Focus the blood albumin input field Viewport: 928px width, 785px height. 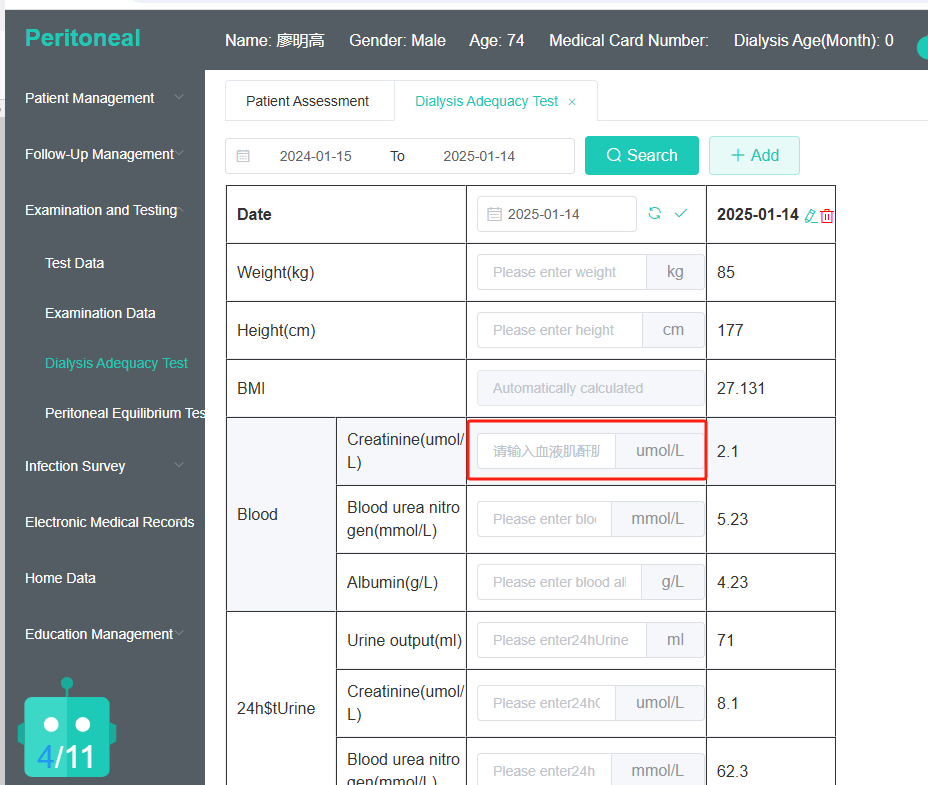[559, 583]
